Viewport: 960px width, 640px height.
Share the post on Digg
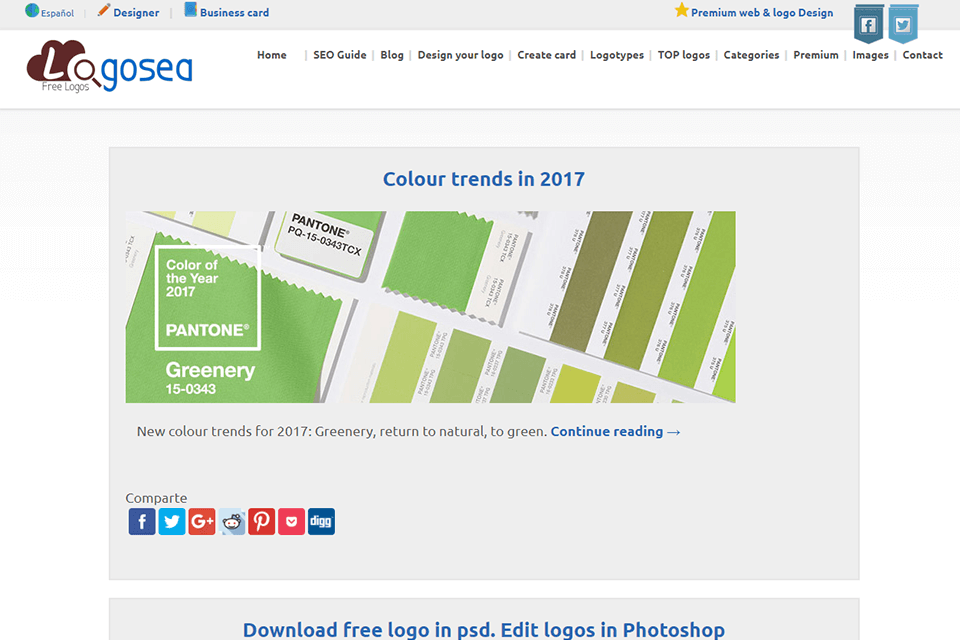(x=321, y=522)
